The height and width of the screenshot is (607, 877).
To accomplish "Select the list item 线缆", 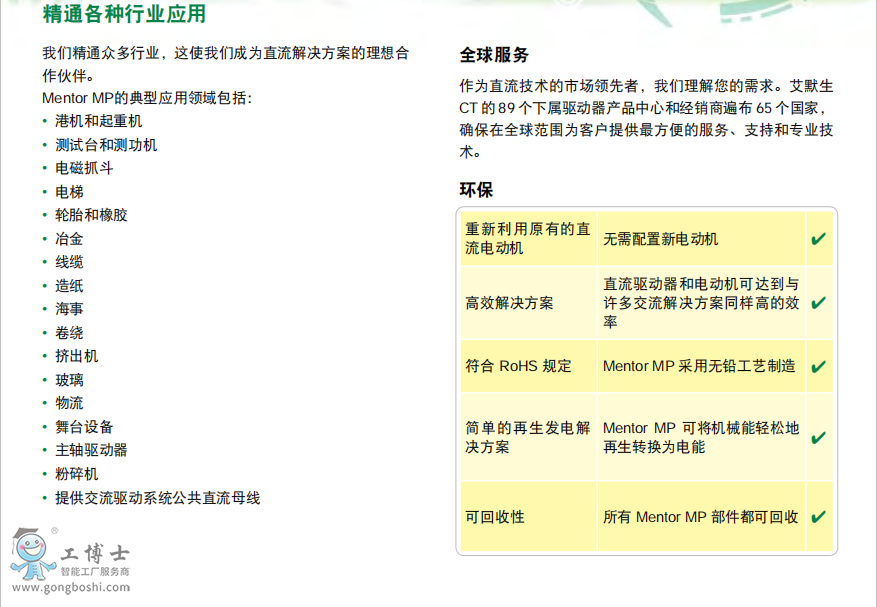I will click(x=69, y=262).
